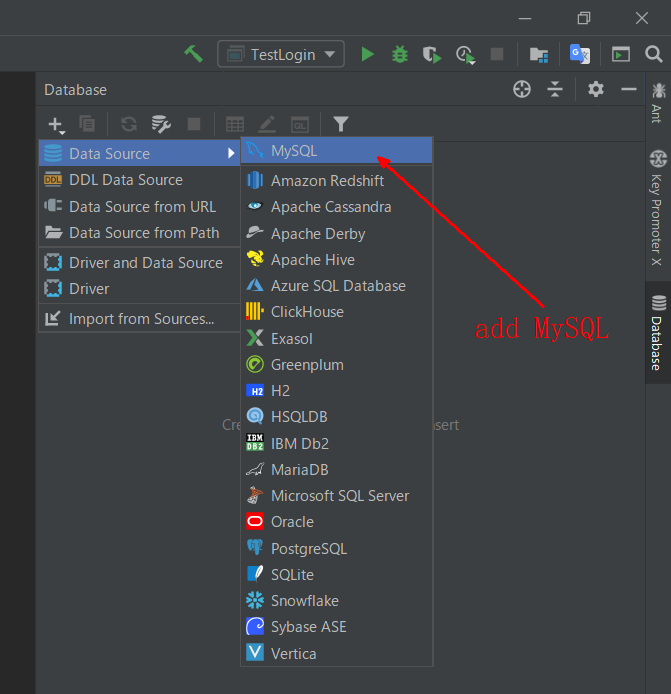Open the Run Anything icon
Viewport: 671px width, 694px height.
pos(621,54)
